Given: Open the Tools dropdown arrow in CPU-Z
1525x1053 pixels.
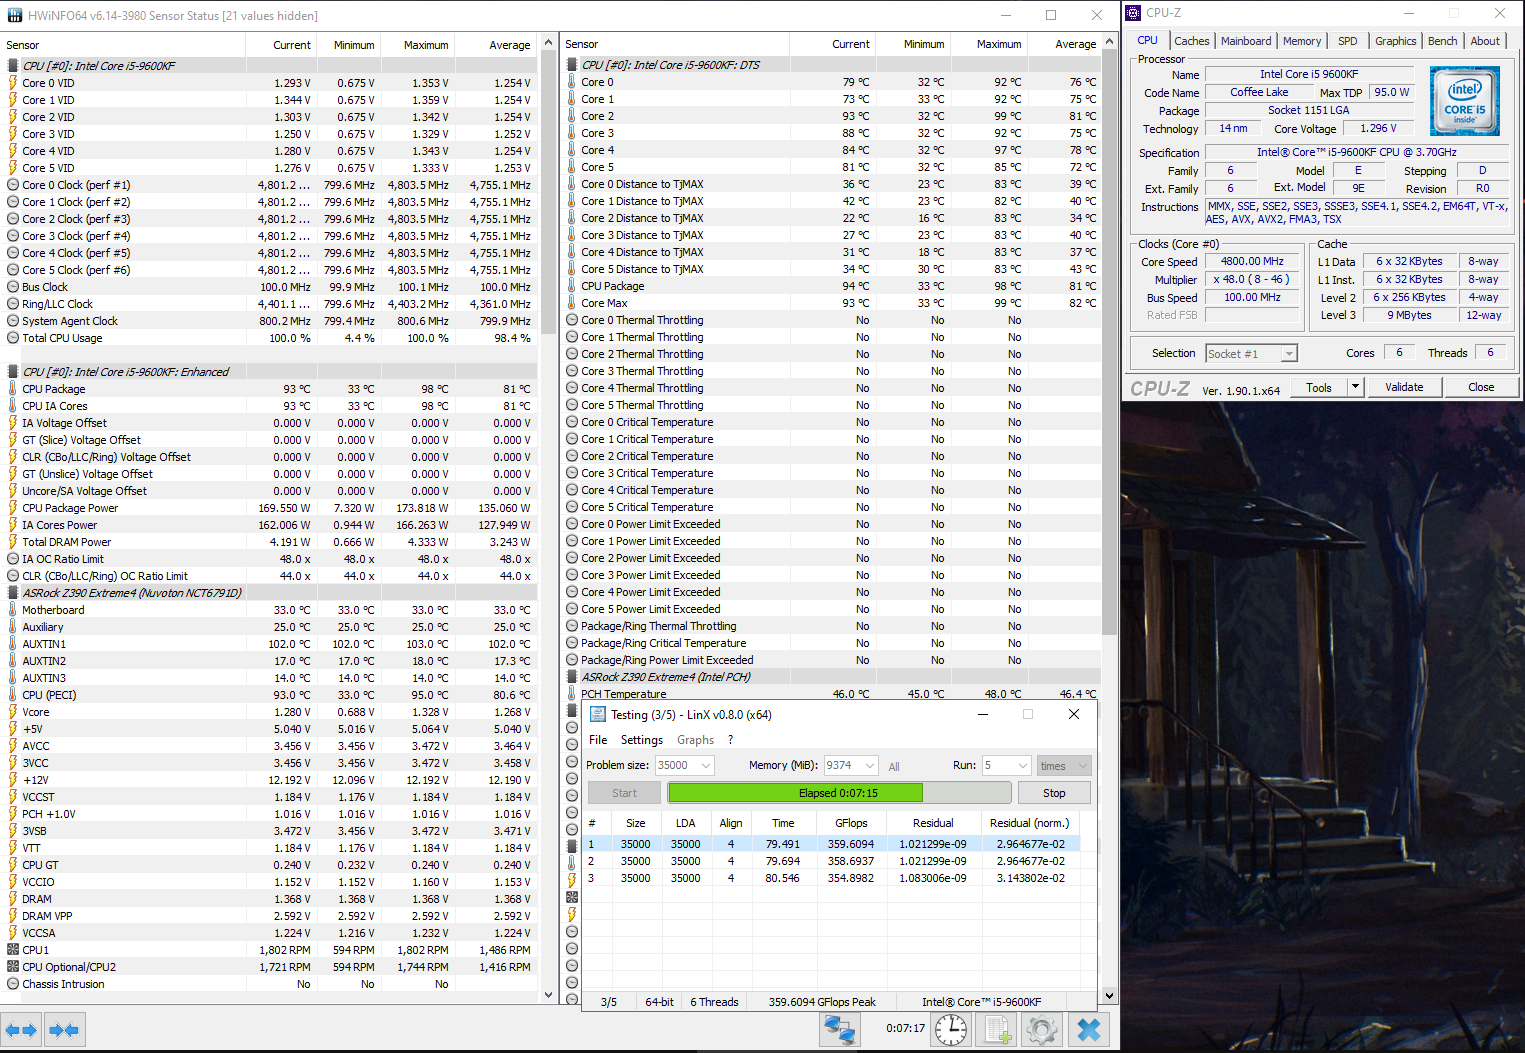Looking at the screenshot, I should [x=1355, y=387].
